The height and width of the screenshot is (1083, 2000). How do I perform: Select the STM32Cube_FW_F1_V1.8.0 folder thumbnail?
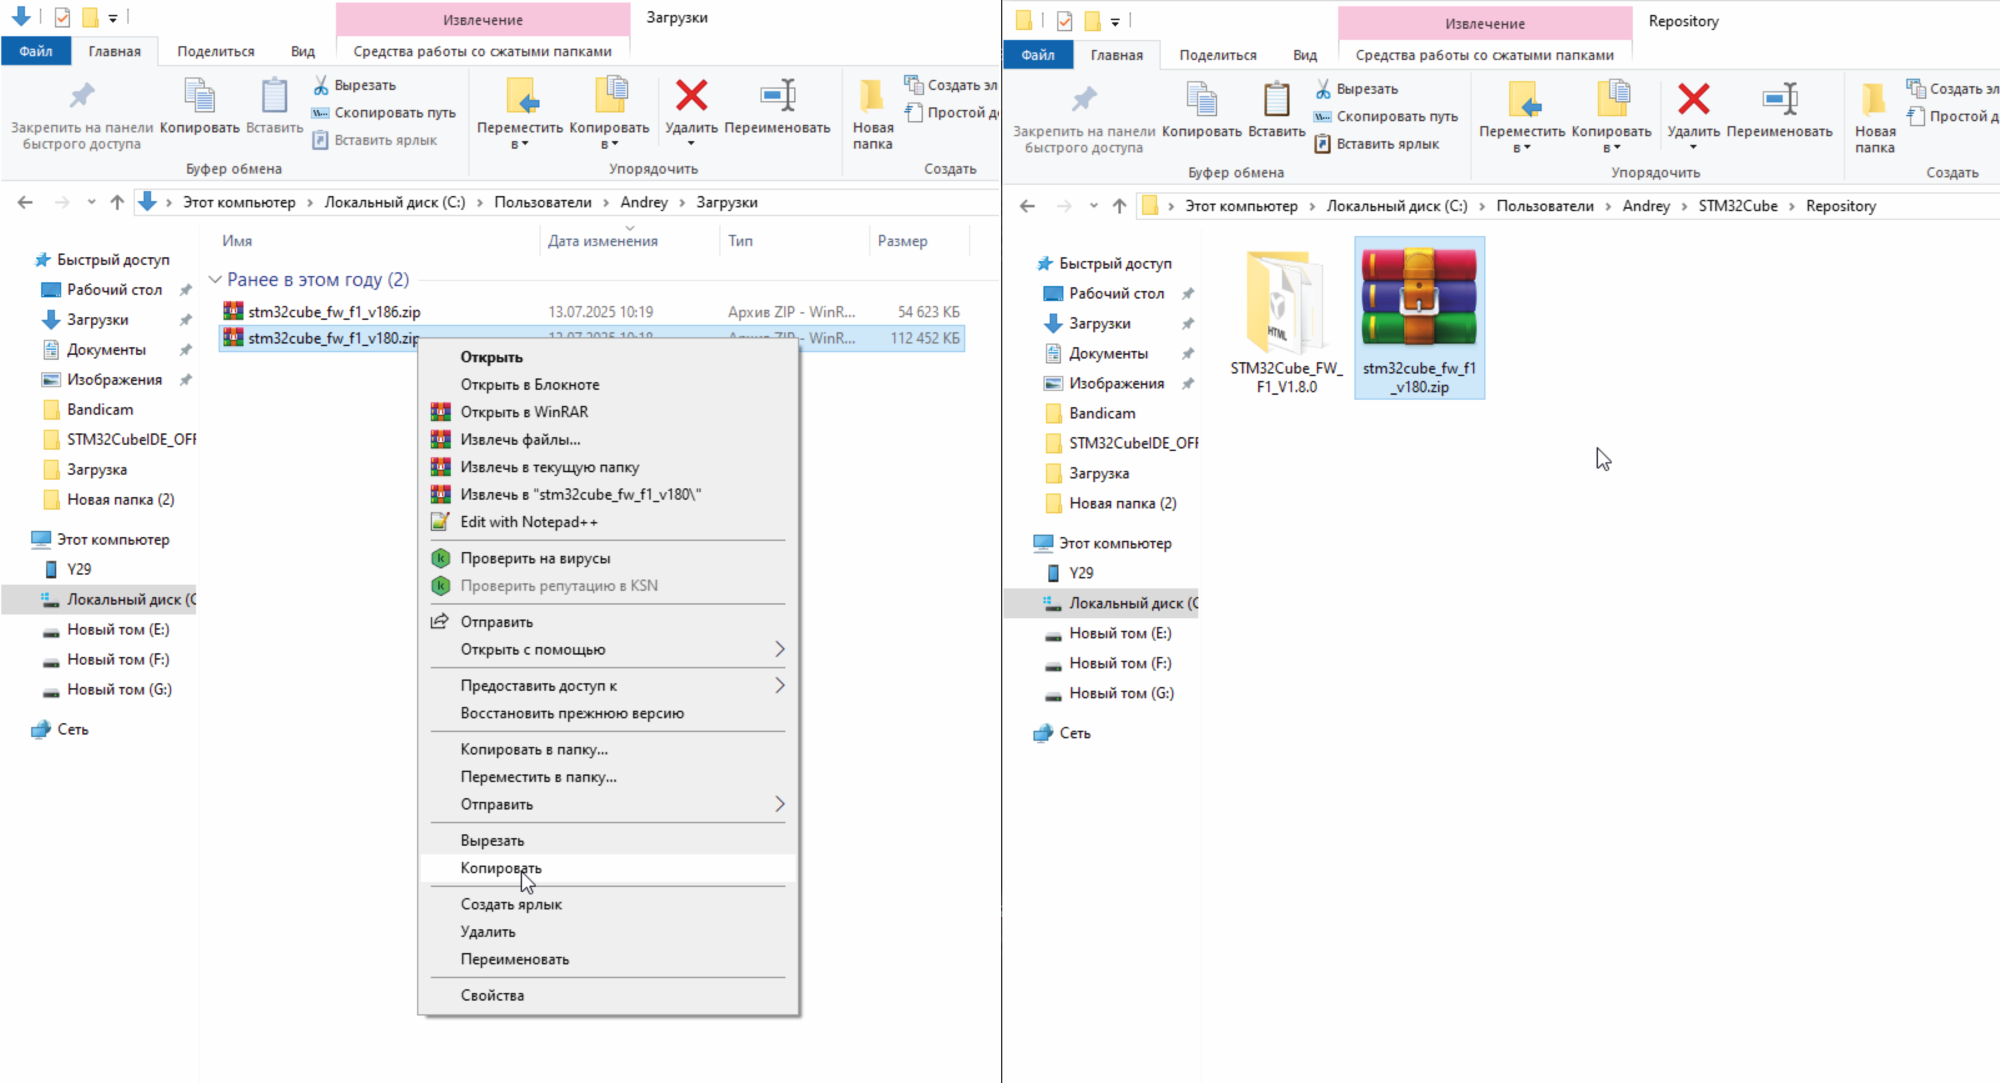click(x=1286, y=320)
